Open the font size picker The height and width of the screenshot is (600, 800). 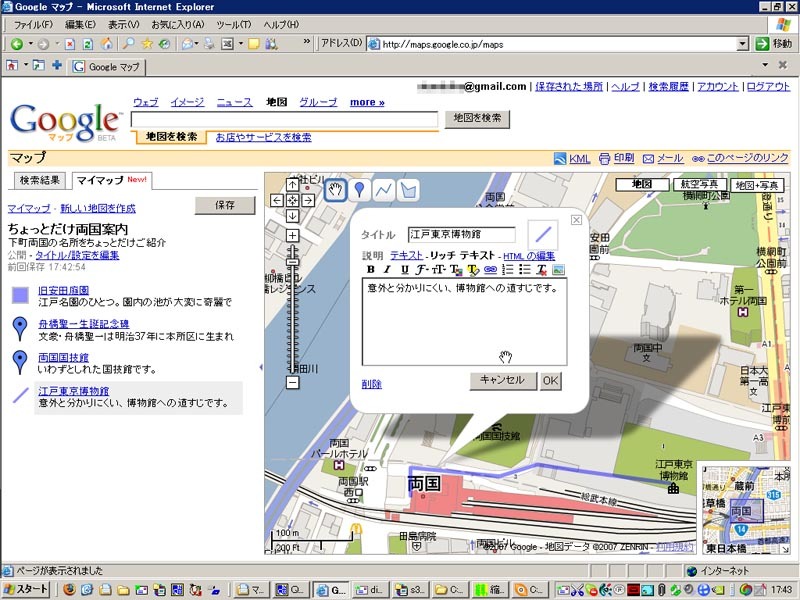tap(439, 269)
